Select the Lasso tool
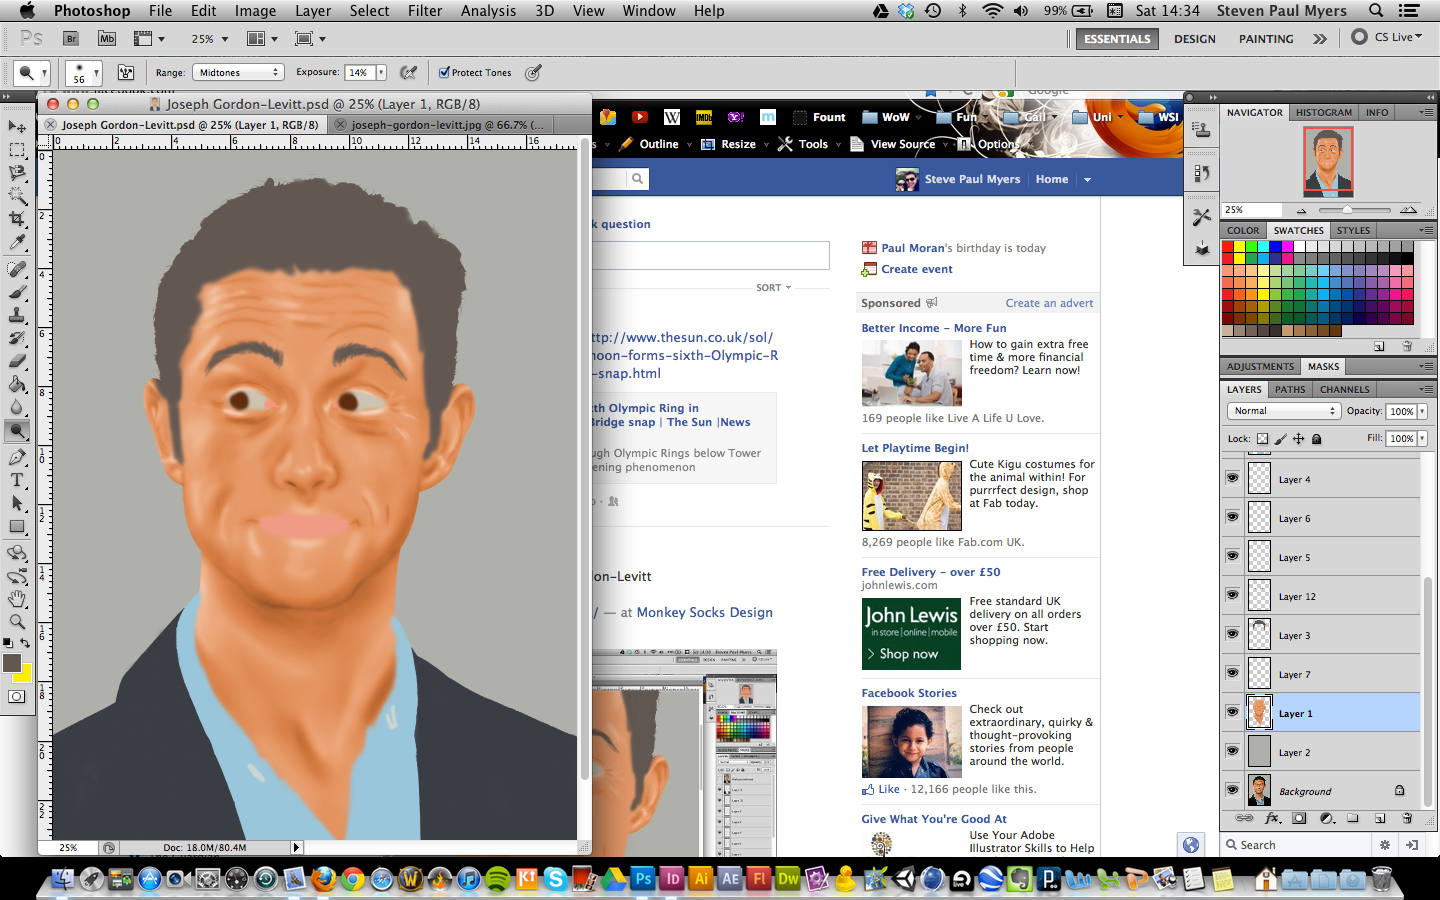The width and height of the screenshot is (1440, 900). click(17, 173)
